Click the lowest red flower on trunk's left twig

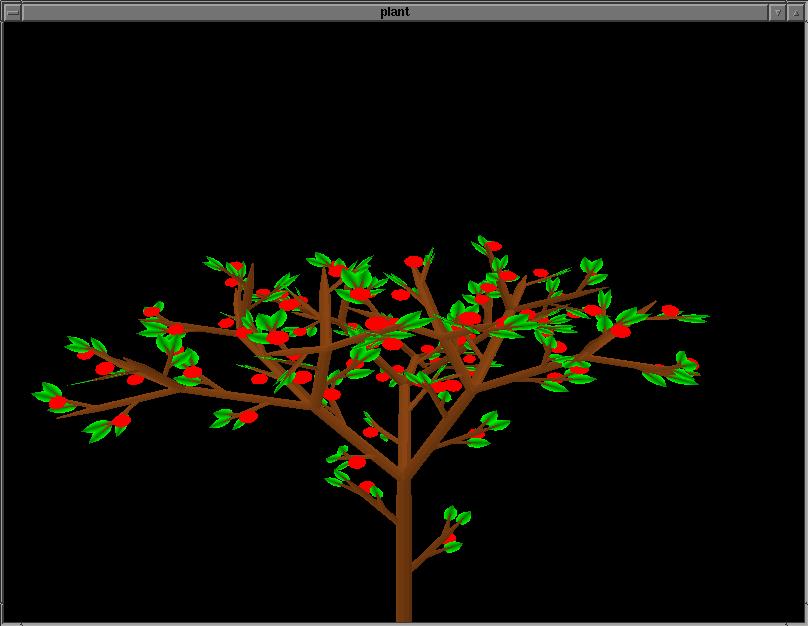pos(367,487)
